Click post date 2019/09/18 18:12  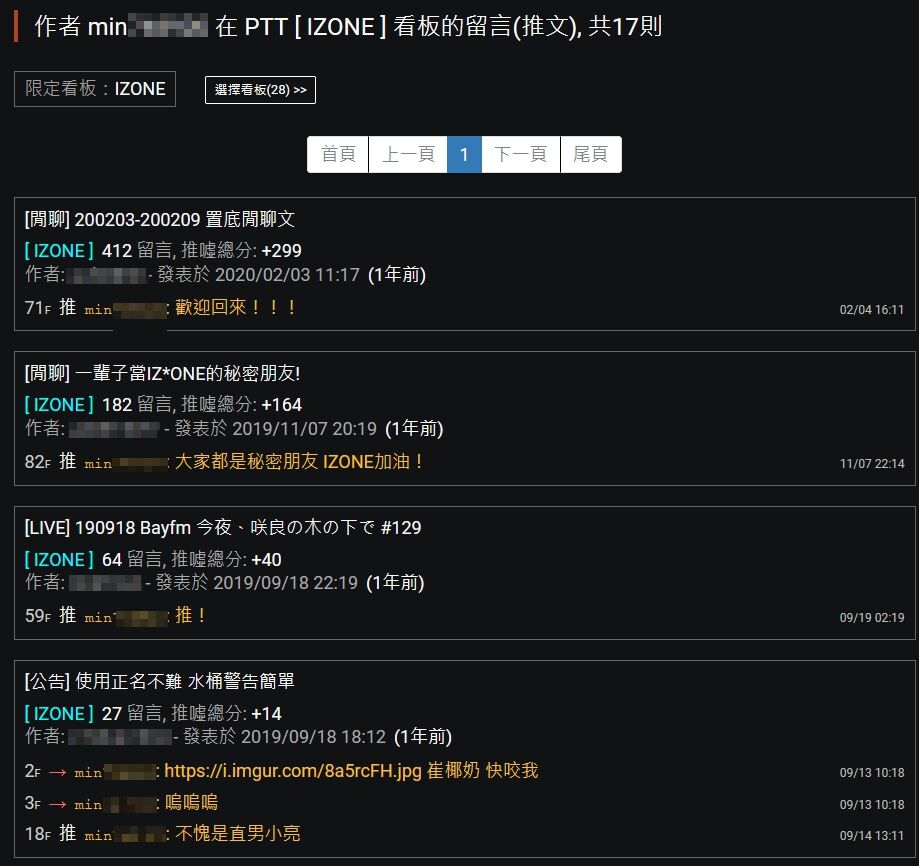point(314,737)
